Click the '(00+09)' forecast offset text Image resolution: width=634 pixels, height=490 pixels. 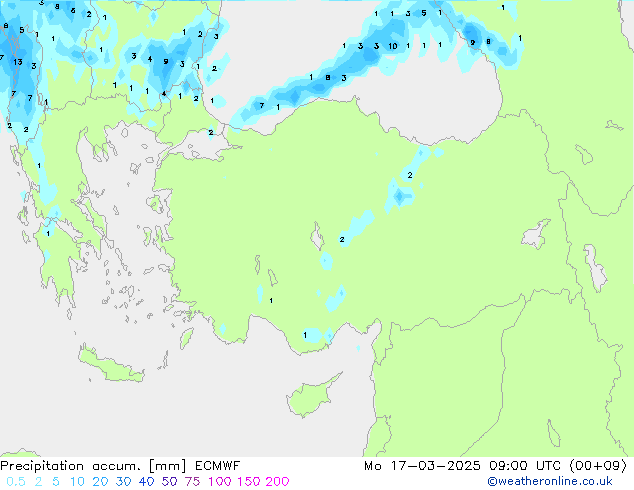pos(598,466)
